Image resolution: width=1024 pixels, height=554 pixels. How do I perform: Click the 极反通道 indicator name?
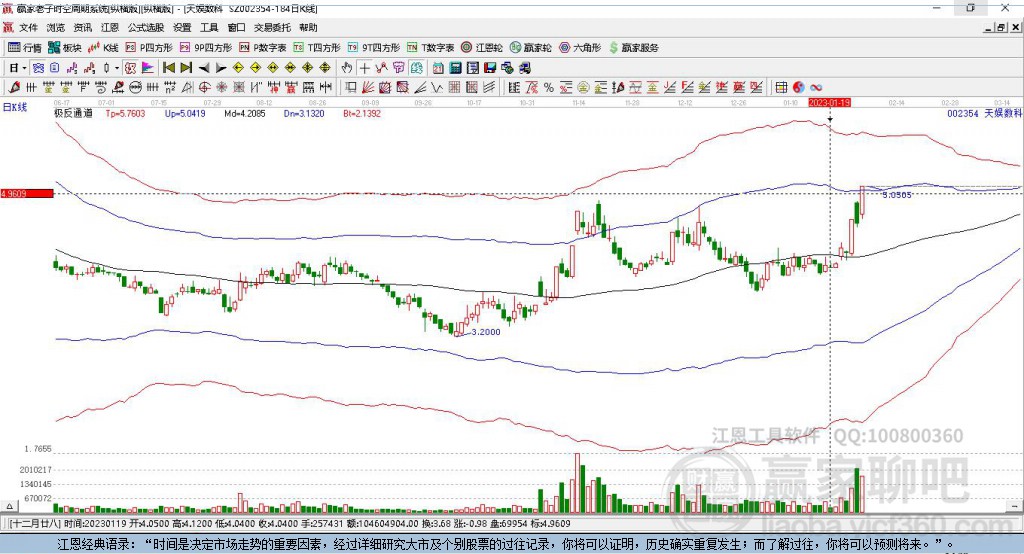pyautogui.click(x=73, y=114)
